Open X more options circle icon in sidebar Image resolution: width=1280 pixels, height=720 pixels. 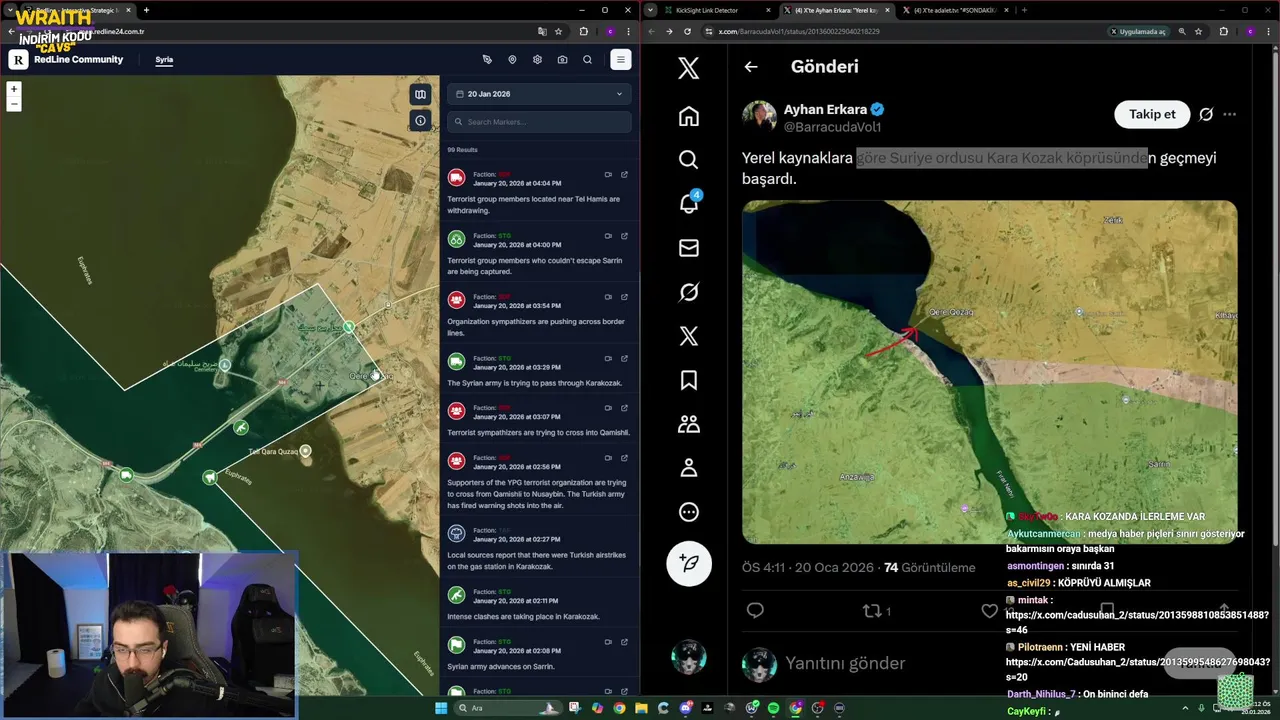coord(689,512)
